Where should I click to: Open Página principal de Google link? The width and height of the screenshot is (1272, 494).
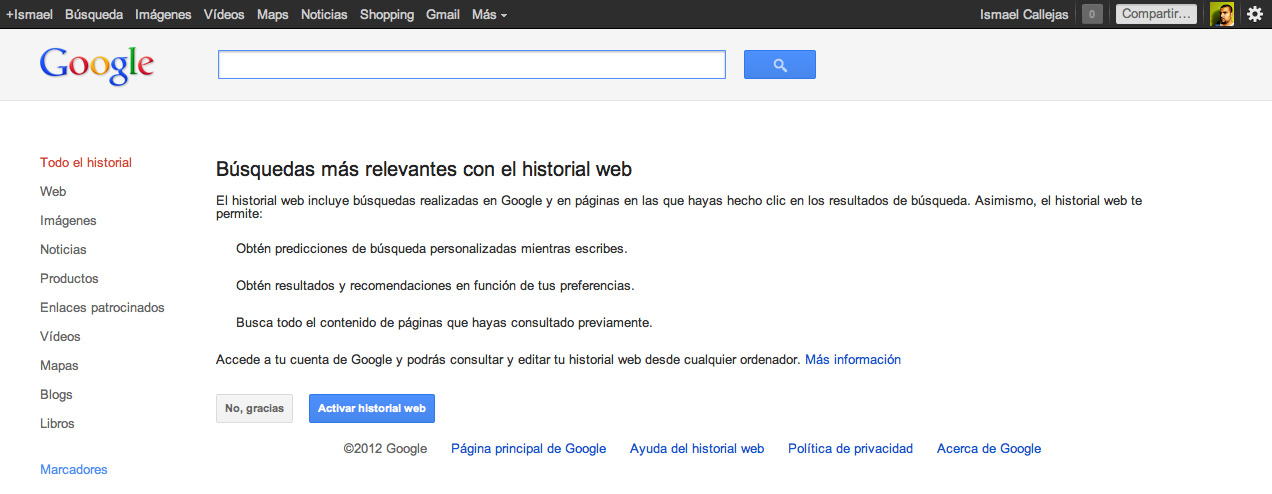point(528,449)
